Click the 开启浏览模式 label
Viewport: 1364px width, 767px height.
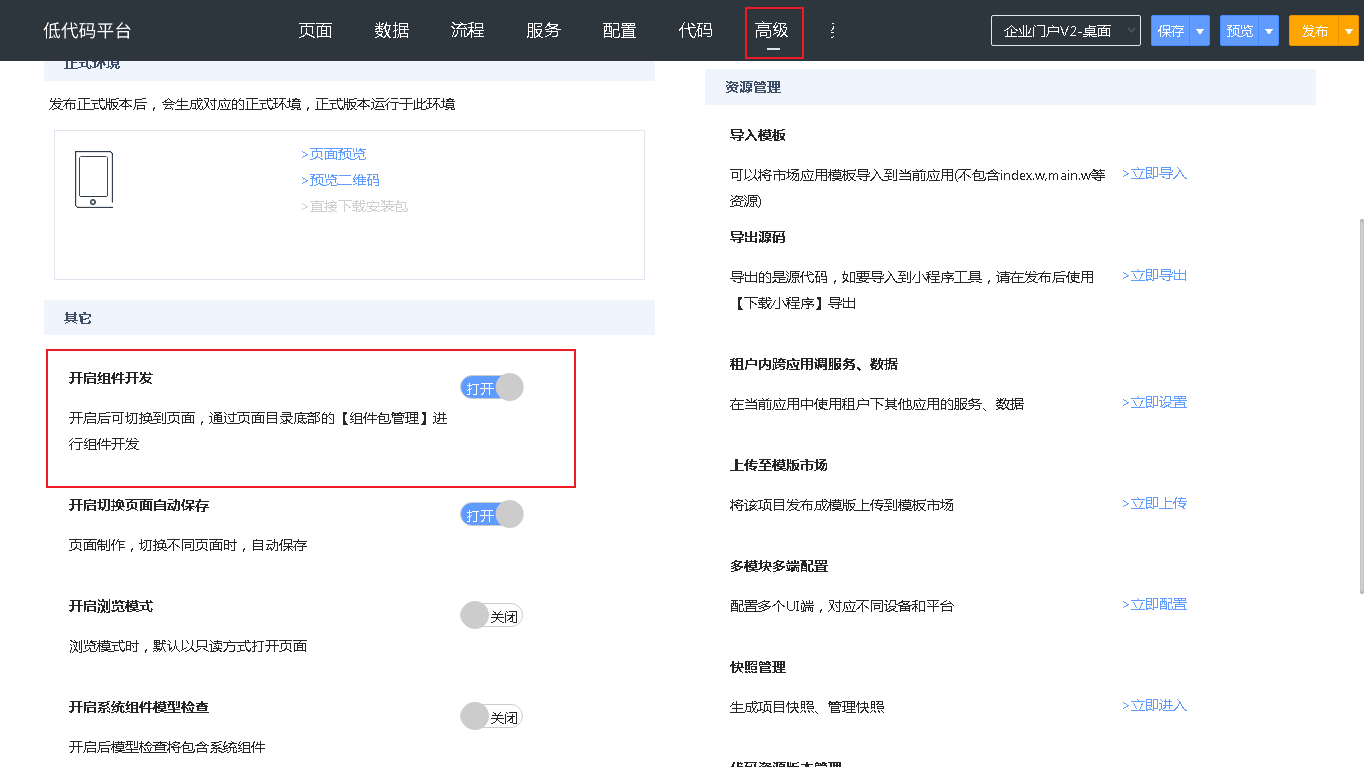point(111,606)
